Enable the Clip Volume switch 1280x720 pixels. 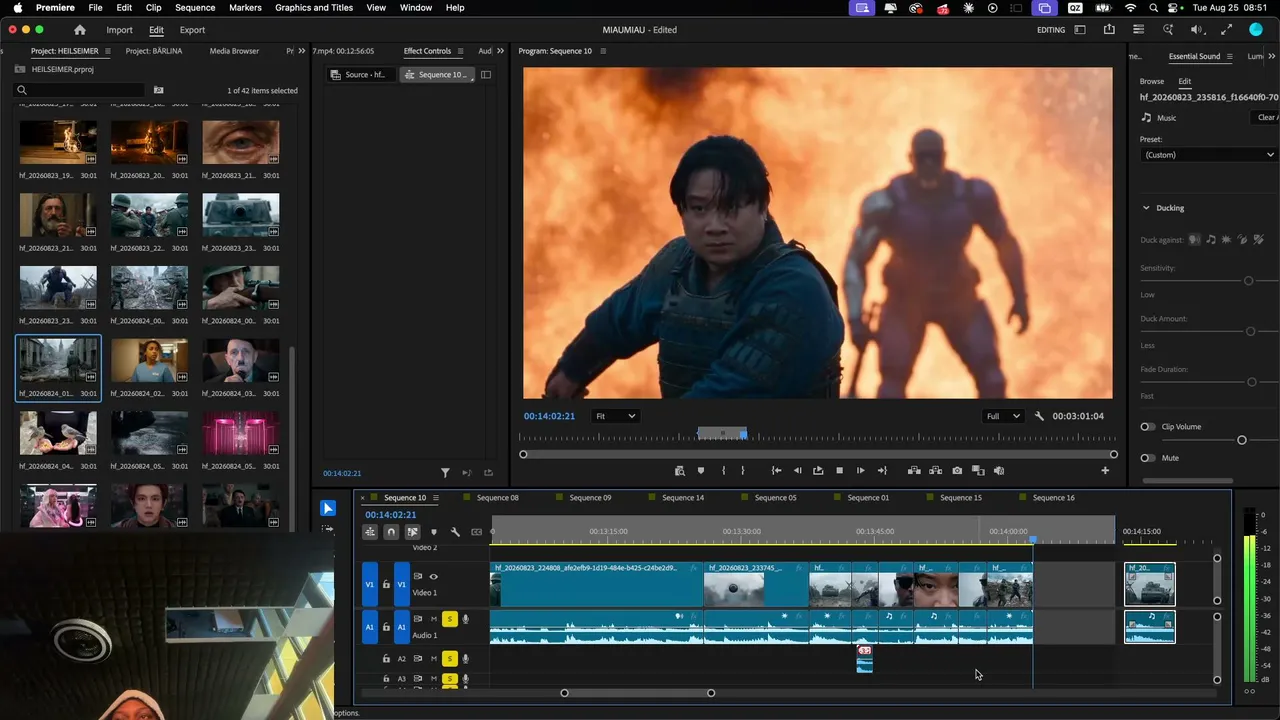(1148, 427)
